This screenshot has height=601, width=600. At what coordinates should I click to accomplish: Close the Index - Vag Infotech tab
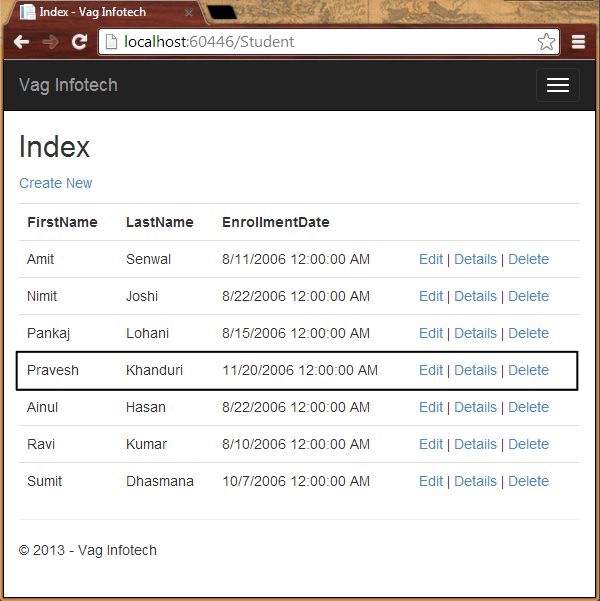189,13
